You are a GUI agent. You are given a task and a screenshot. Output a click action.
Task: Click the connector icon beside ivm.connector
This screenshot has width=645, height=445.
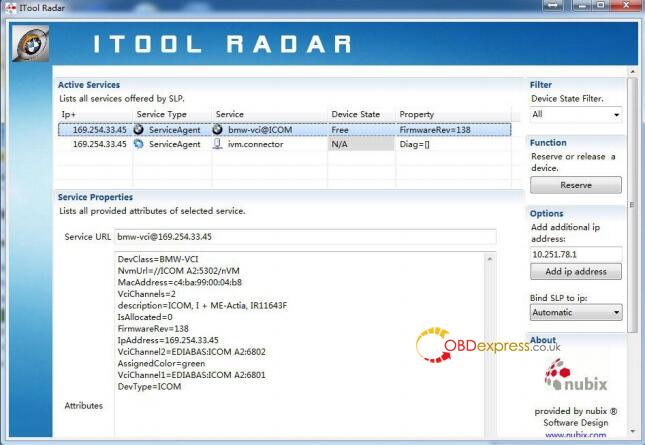tap(218, 144)
